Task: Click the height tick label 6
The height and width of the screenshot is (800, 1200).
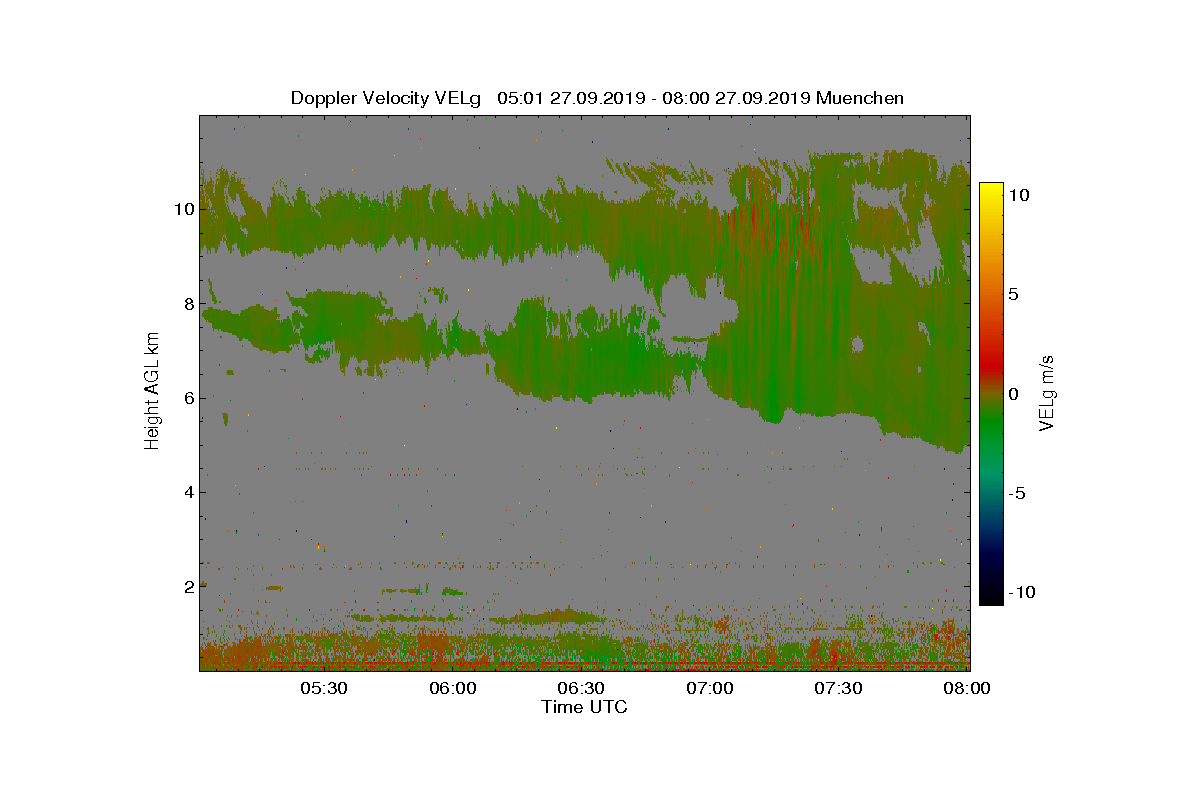Action: [x=188, y=397]
